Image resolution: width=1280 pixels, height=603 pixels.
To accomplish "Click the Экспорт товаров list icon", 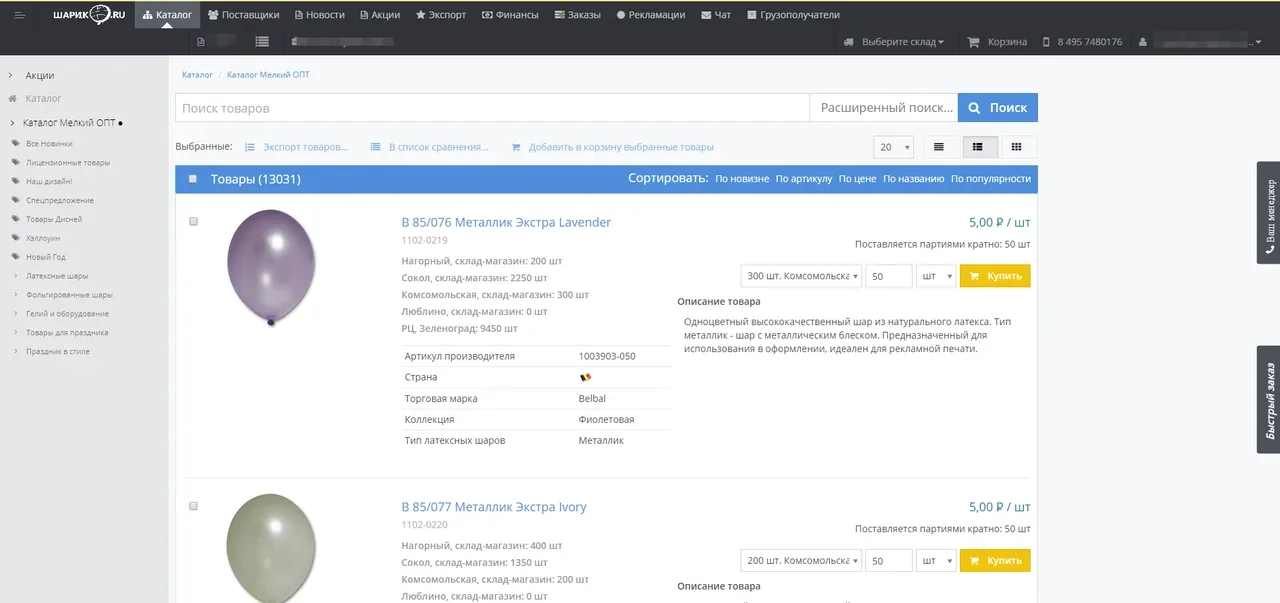I will click(250, 147).
